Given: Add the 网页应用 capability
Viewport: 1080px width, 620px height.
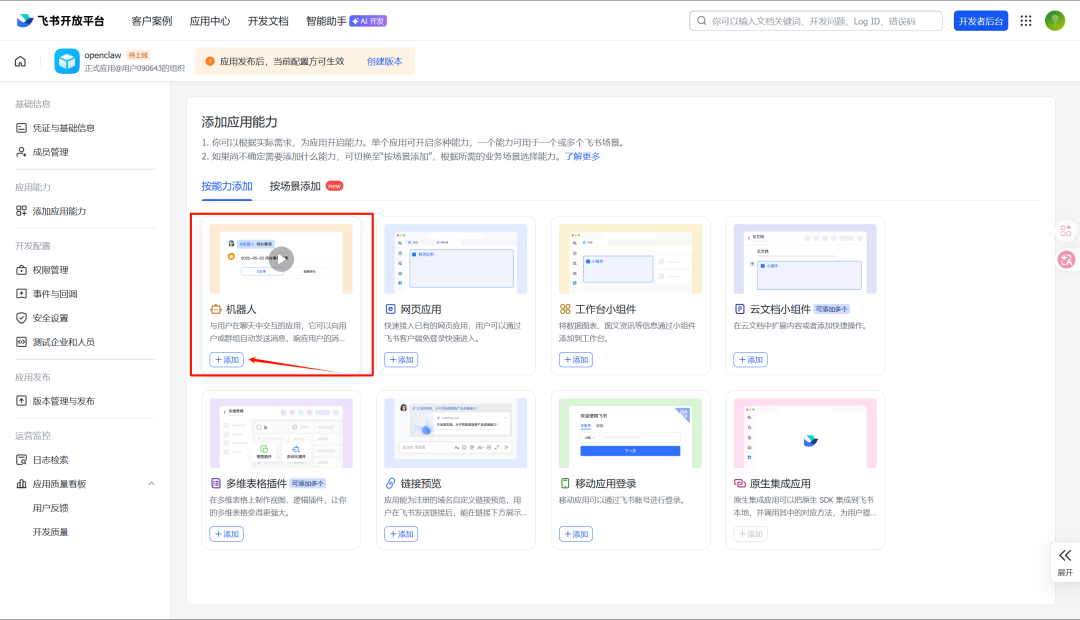Looking at the screenshot, I should [401, 360].
